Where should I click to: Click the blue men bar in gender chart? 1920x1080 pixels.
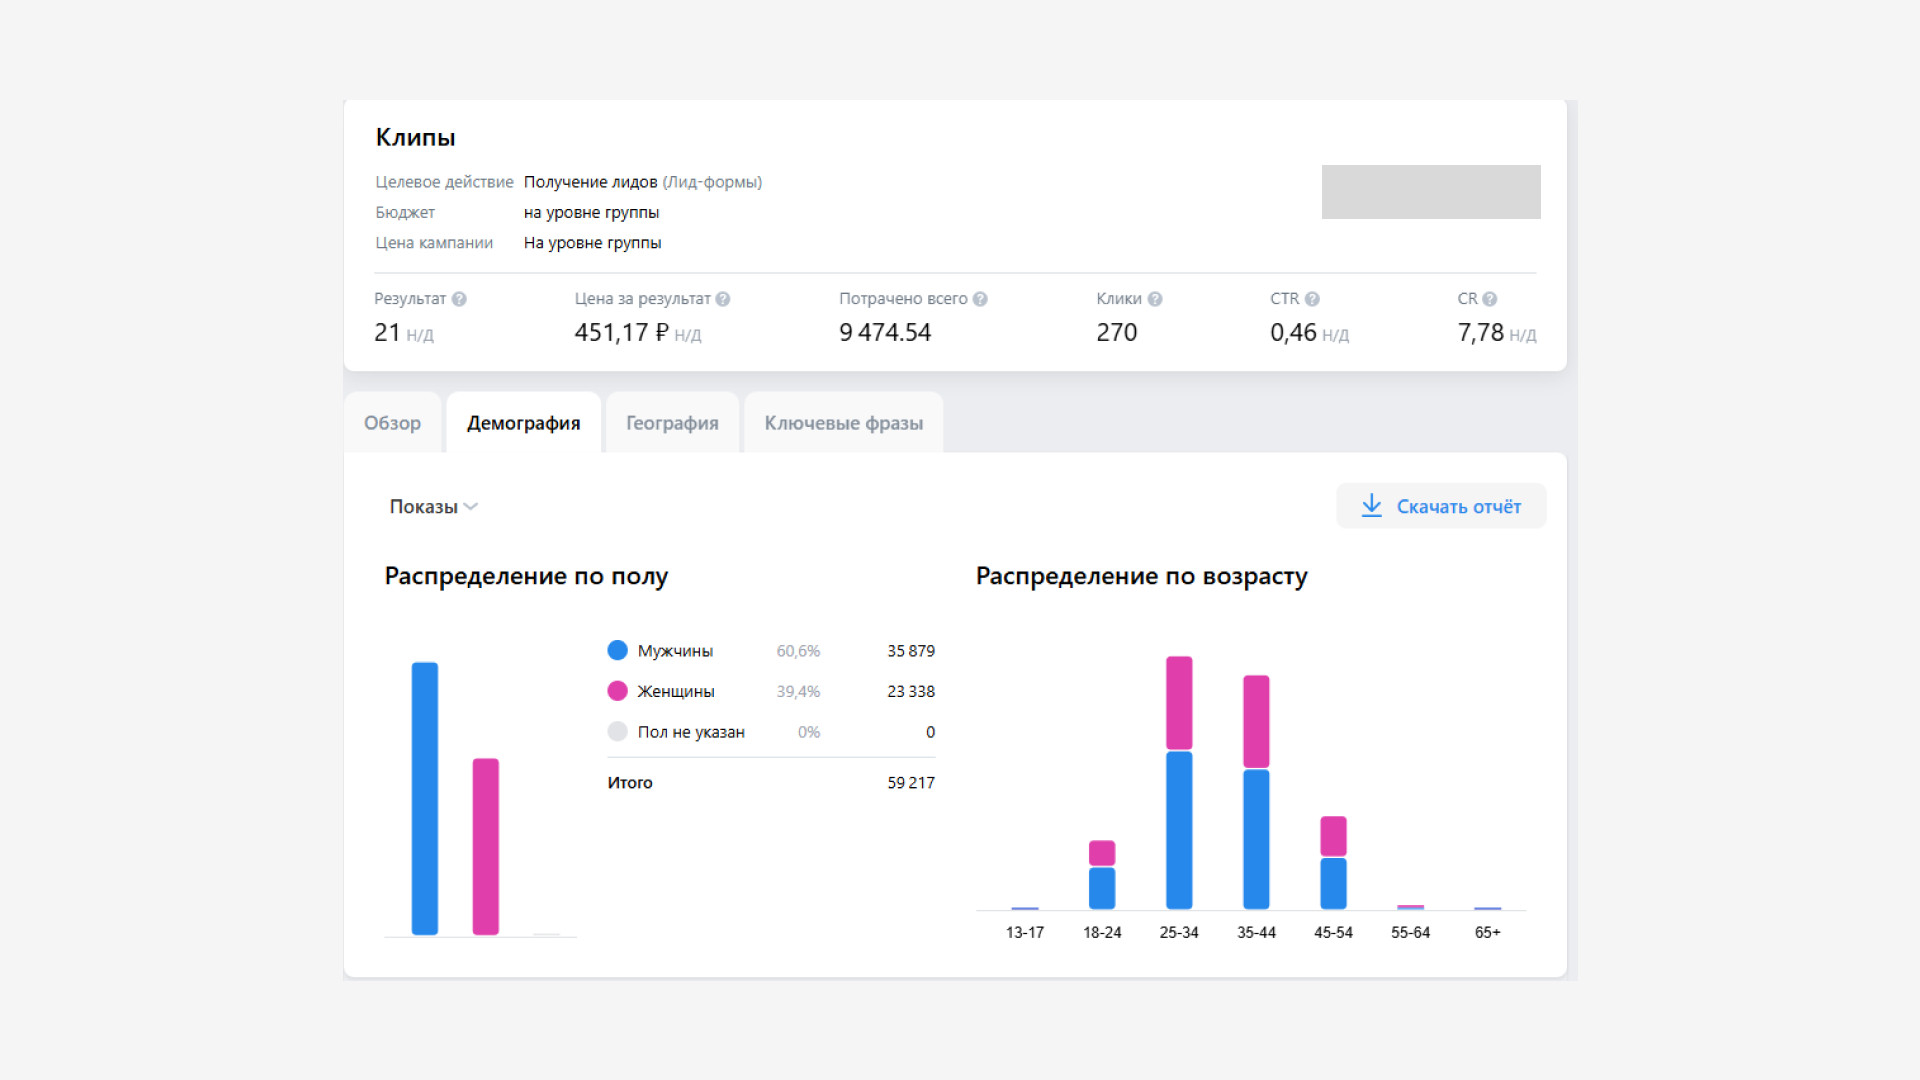425,798
